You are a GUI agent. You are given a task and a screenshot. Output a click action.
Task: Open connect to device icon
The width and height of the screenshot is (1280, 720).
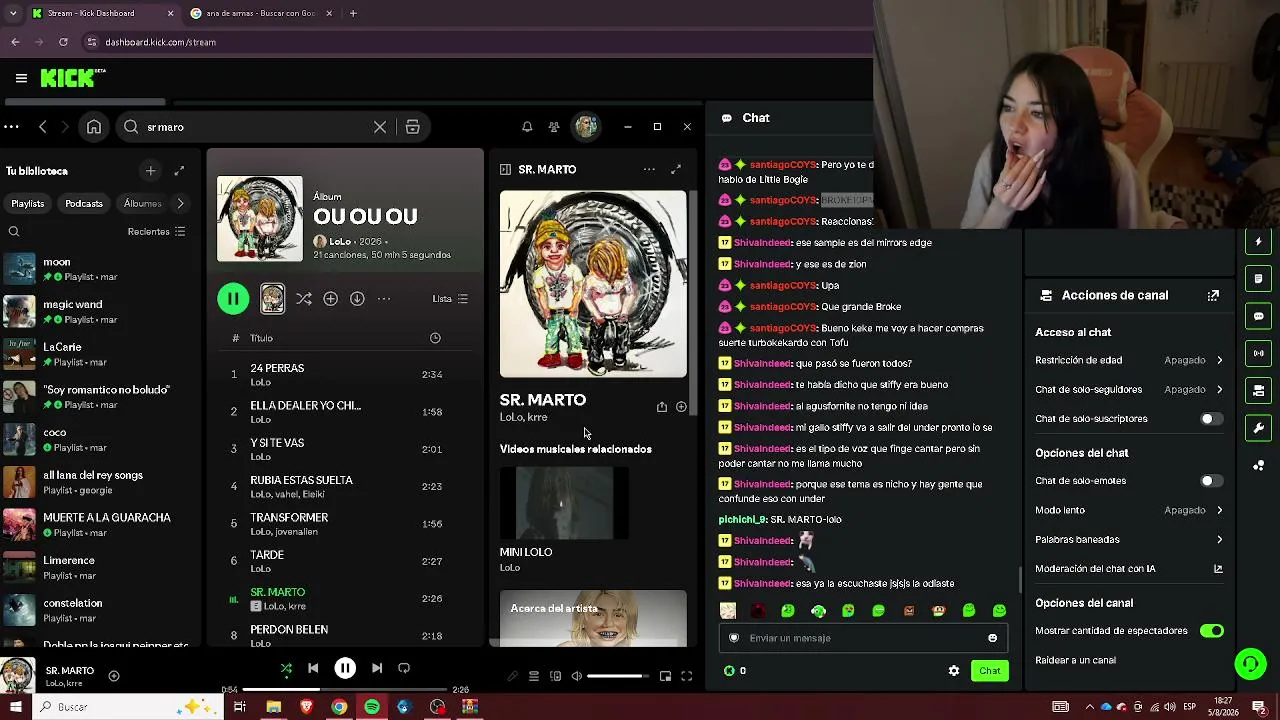555,677
